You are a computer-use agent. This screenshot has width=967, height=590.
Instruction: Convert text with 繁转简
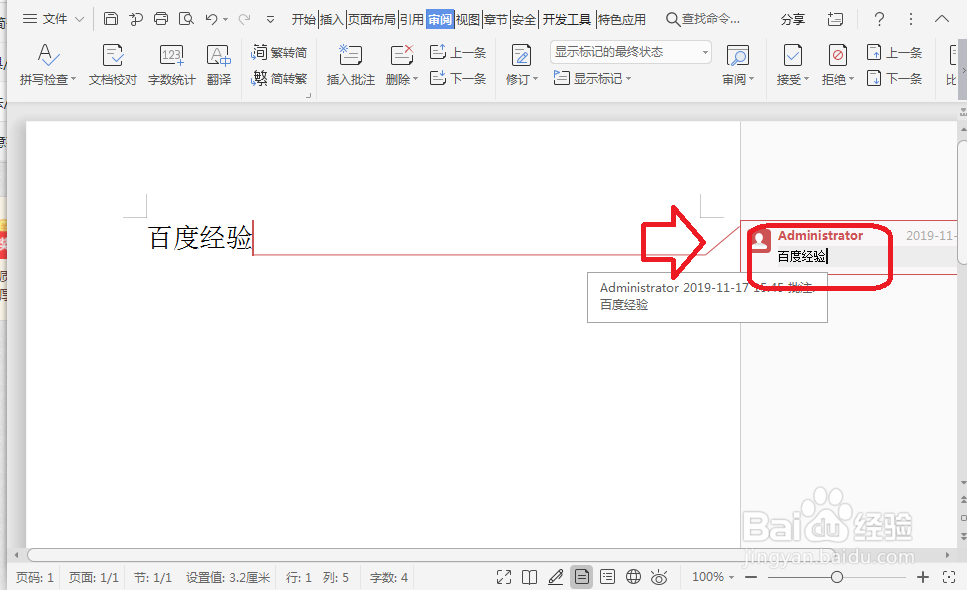tap(279, 52)
